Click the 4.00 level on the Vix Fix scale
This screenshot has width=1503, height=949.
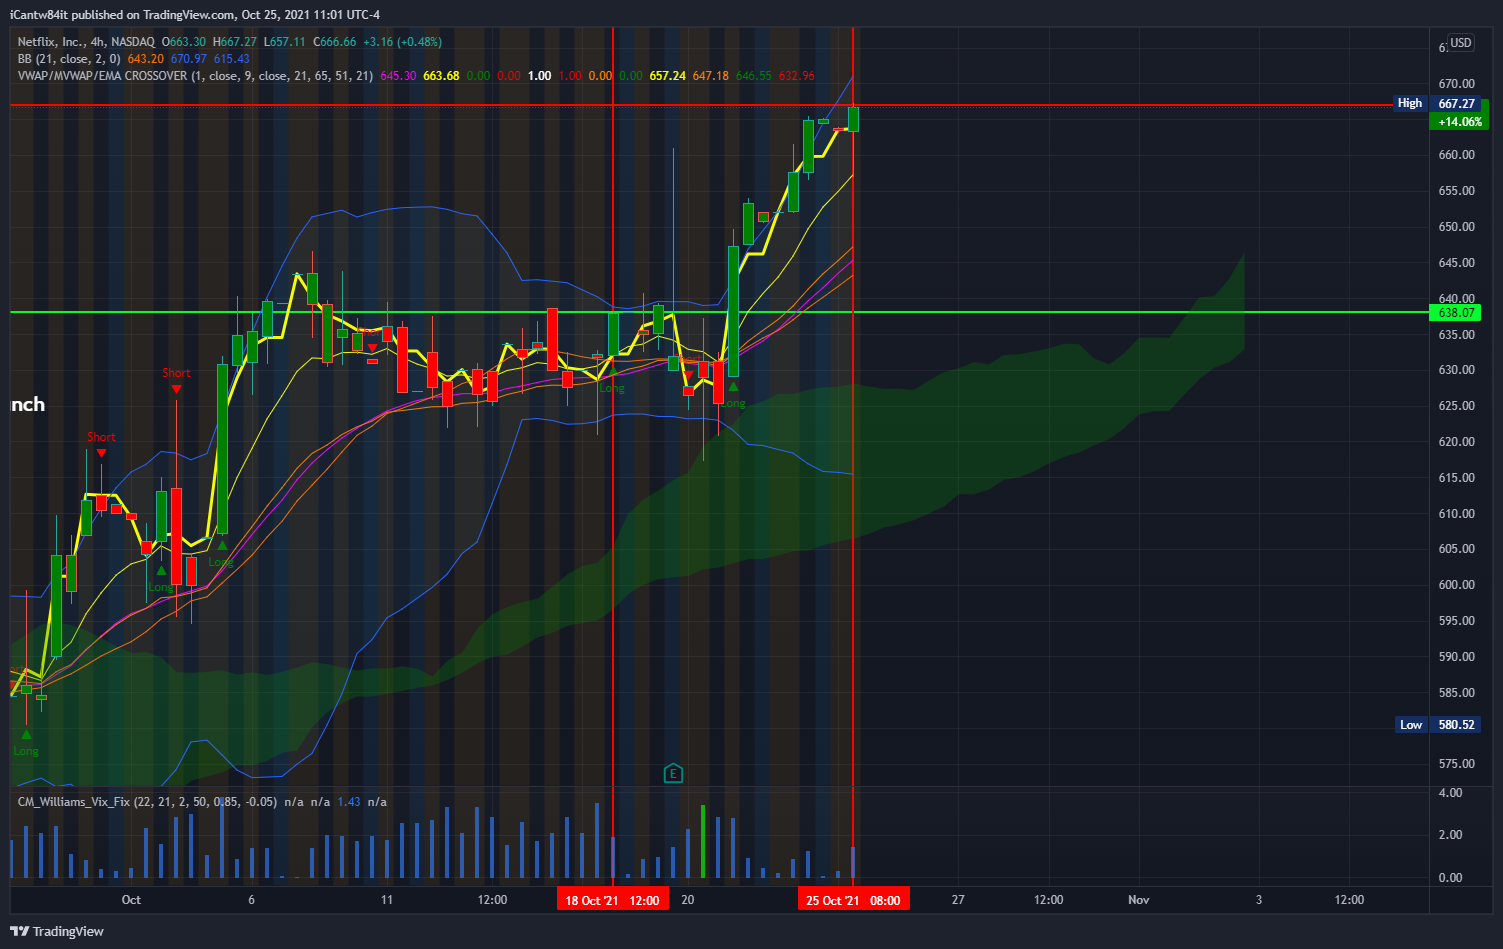[1450, 792]
